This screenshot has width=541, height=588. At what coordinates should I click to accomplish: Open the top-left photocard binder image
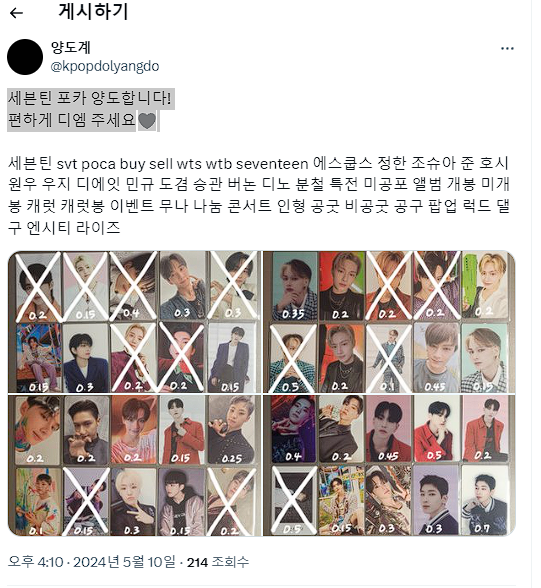pos(135,322)
